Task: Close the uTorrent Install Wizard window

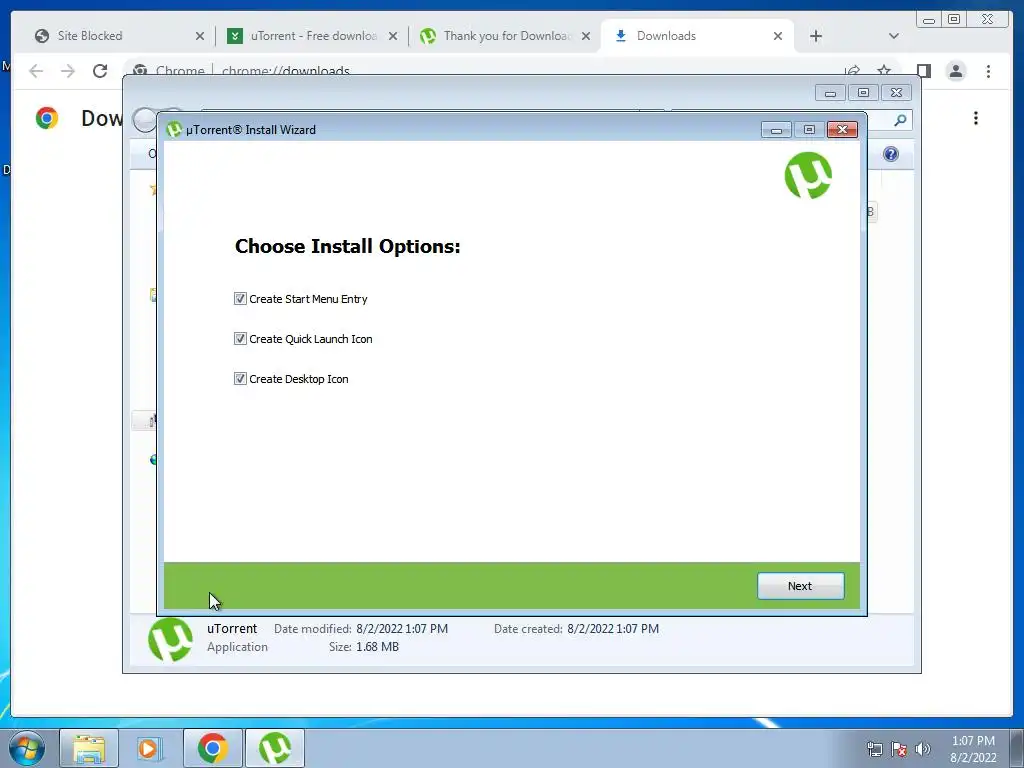Action: [842, 129]
